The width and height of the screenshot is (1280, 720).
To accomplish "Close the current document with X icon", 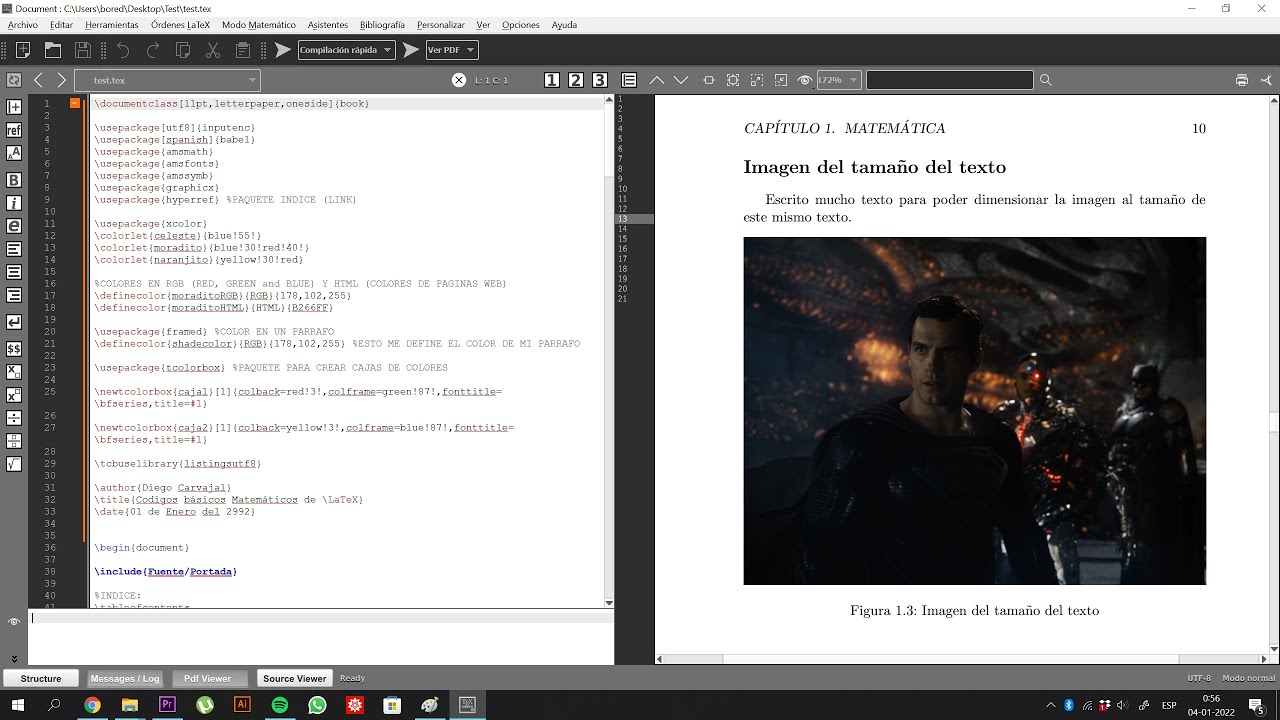I will pyautogui.click(x=459, y=80).
